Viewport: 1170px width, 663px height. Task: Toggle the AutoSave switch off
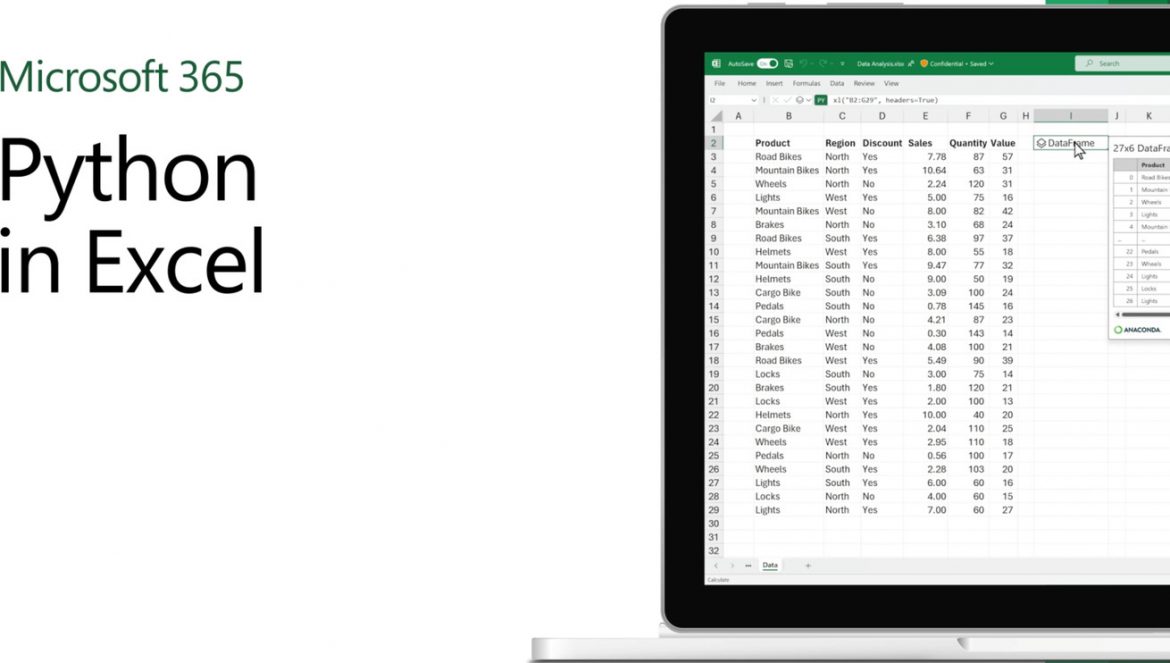[x=767, y=63]
